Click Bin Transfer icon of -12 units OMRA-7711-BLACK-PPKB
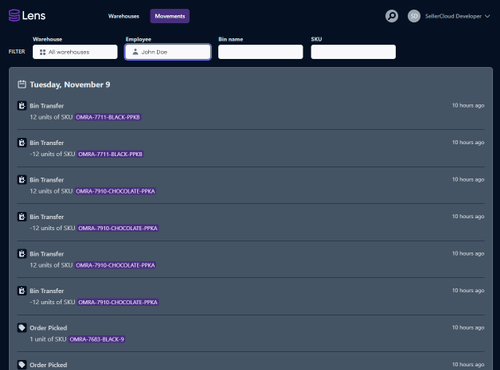The height and width of the screenshot is (370, 500). [x=22, y=143]
